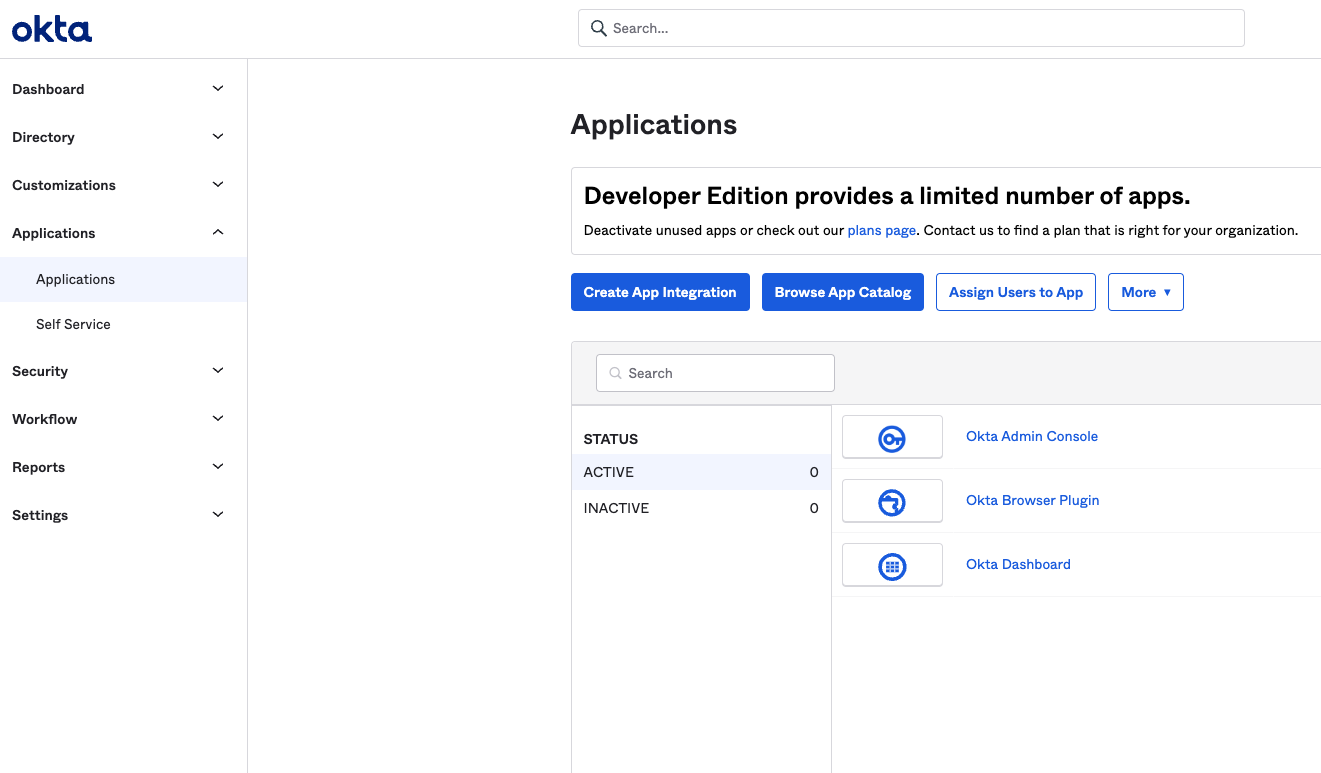Open the More dropdown

pos(1145,292)
